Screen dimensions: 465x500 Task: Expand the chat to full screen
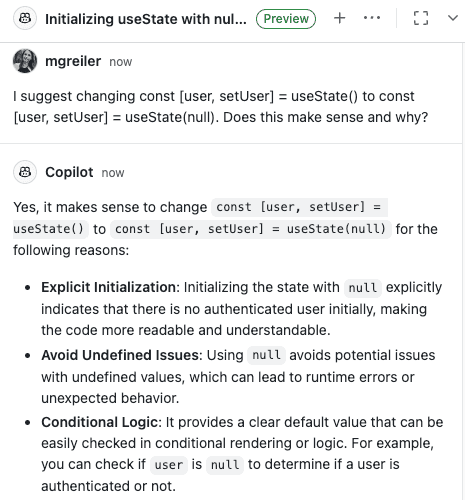coord(421,18)
